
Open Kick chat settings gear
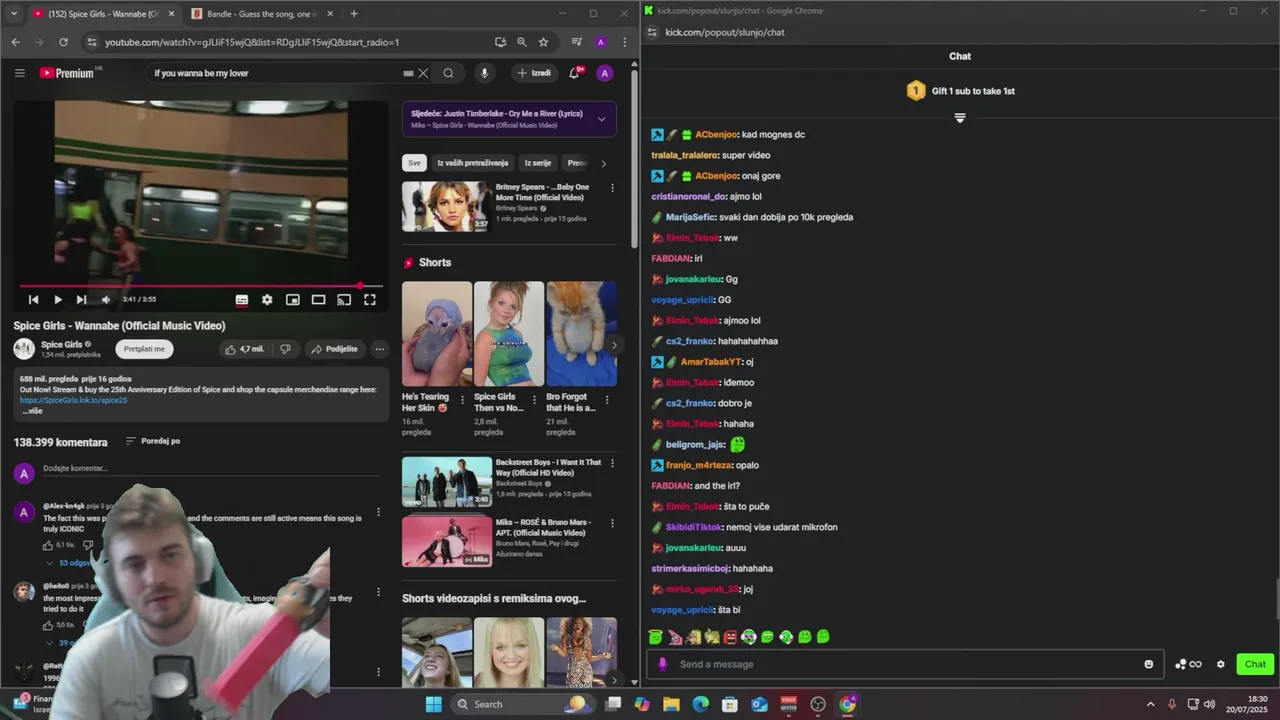[x=1220, y=664]
